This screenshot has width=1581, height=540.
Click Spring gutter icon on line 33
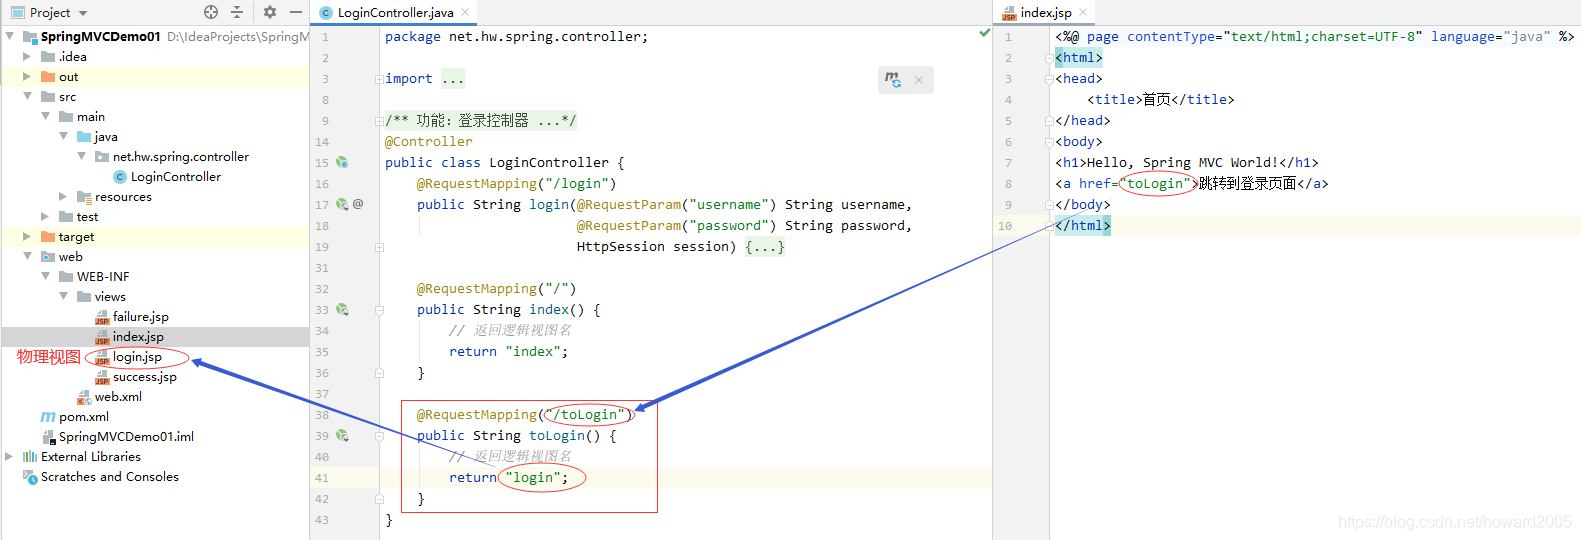[342, 309]
